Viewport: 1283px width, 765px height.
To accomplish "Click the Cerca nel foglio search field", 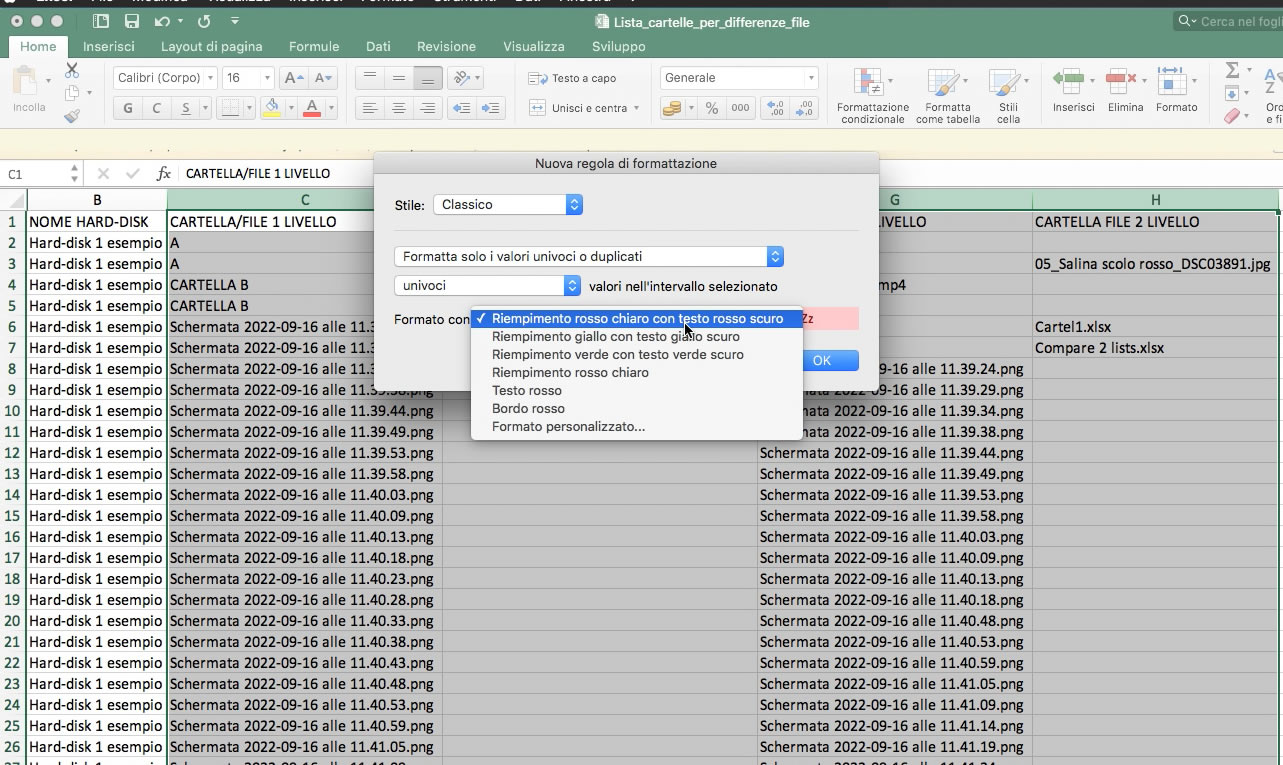I will pyautogui.click(x=1229, y=21).
